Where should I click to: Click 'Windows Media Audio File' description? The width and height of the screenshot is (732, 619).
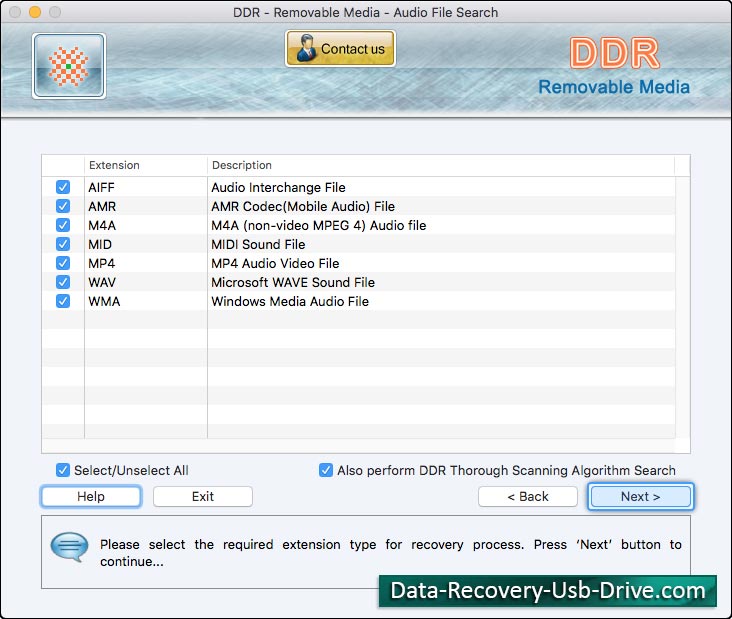click(290, 302)
